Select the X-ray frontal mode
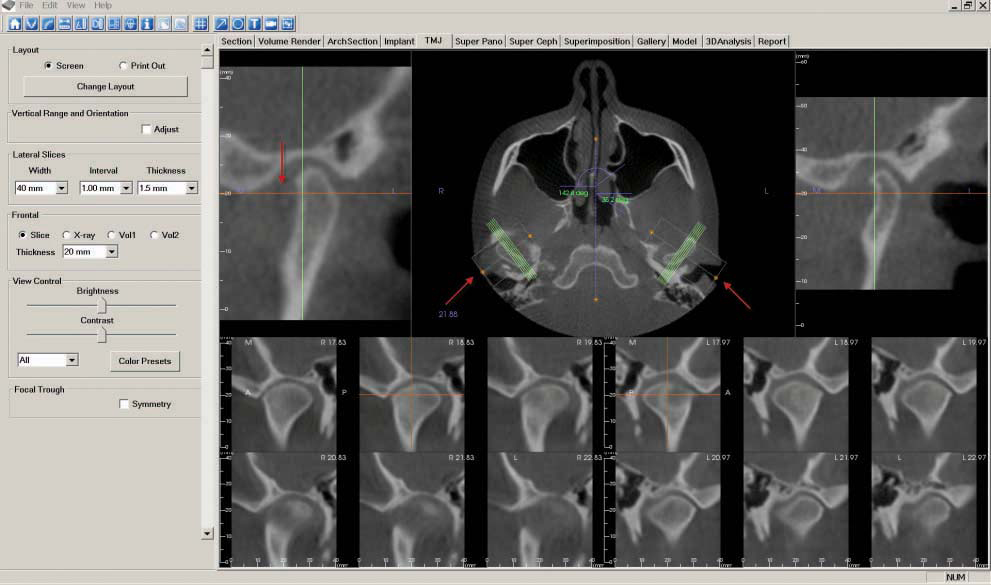 coord(67,235)
